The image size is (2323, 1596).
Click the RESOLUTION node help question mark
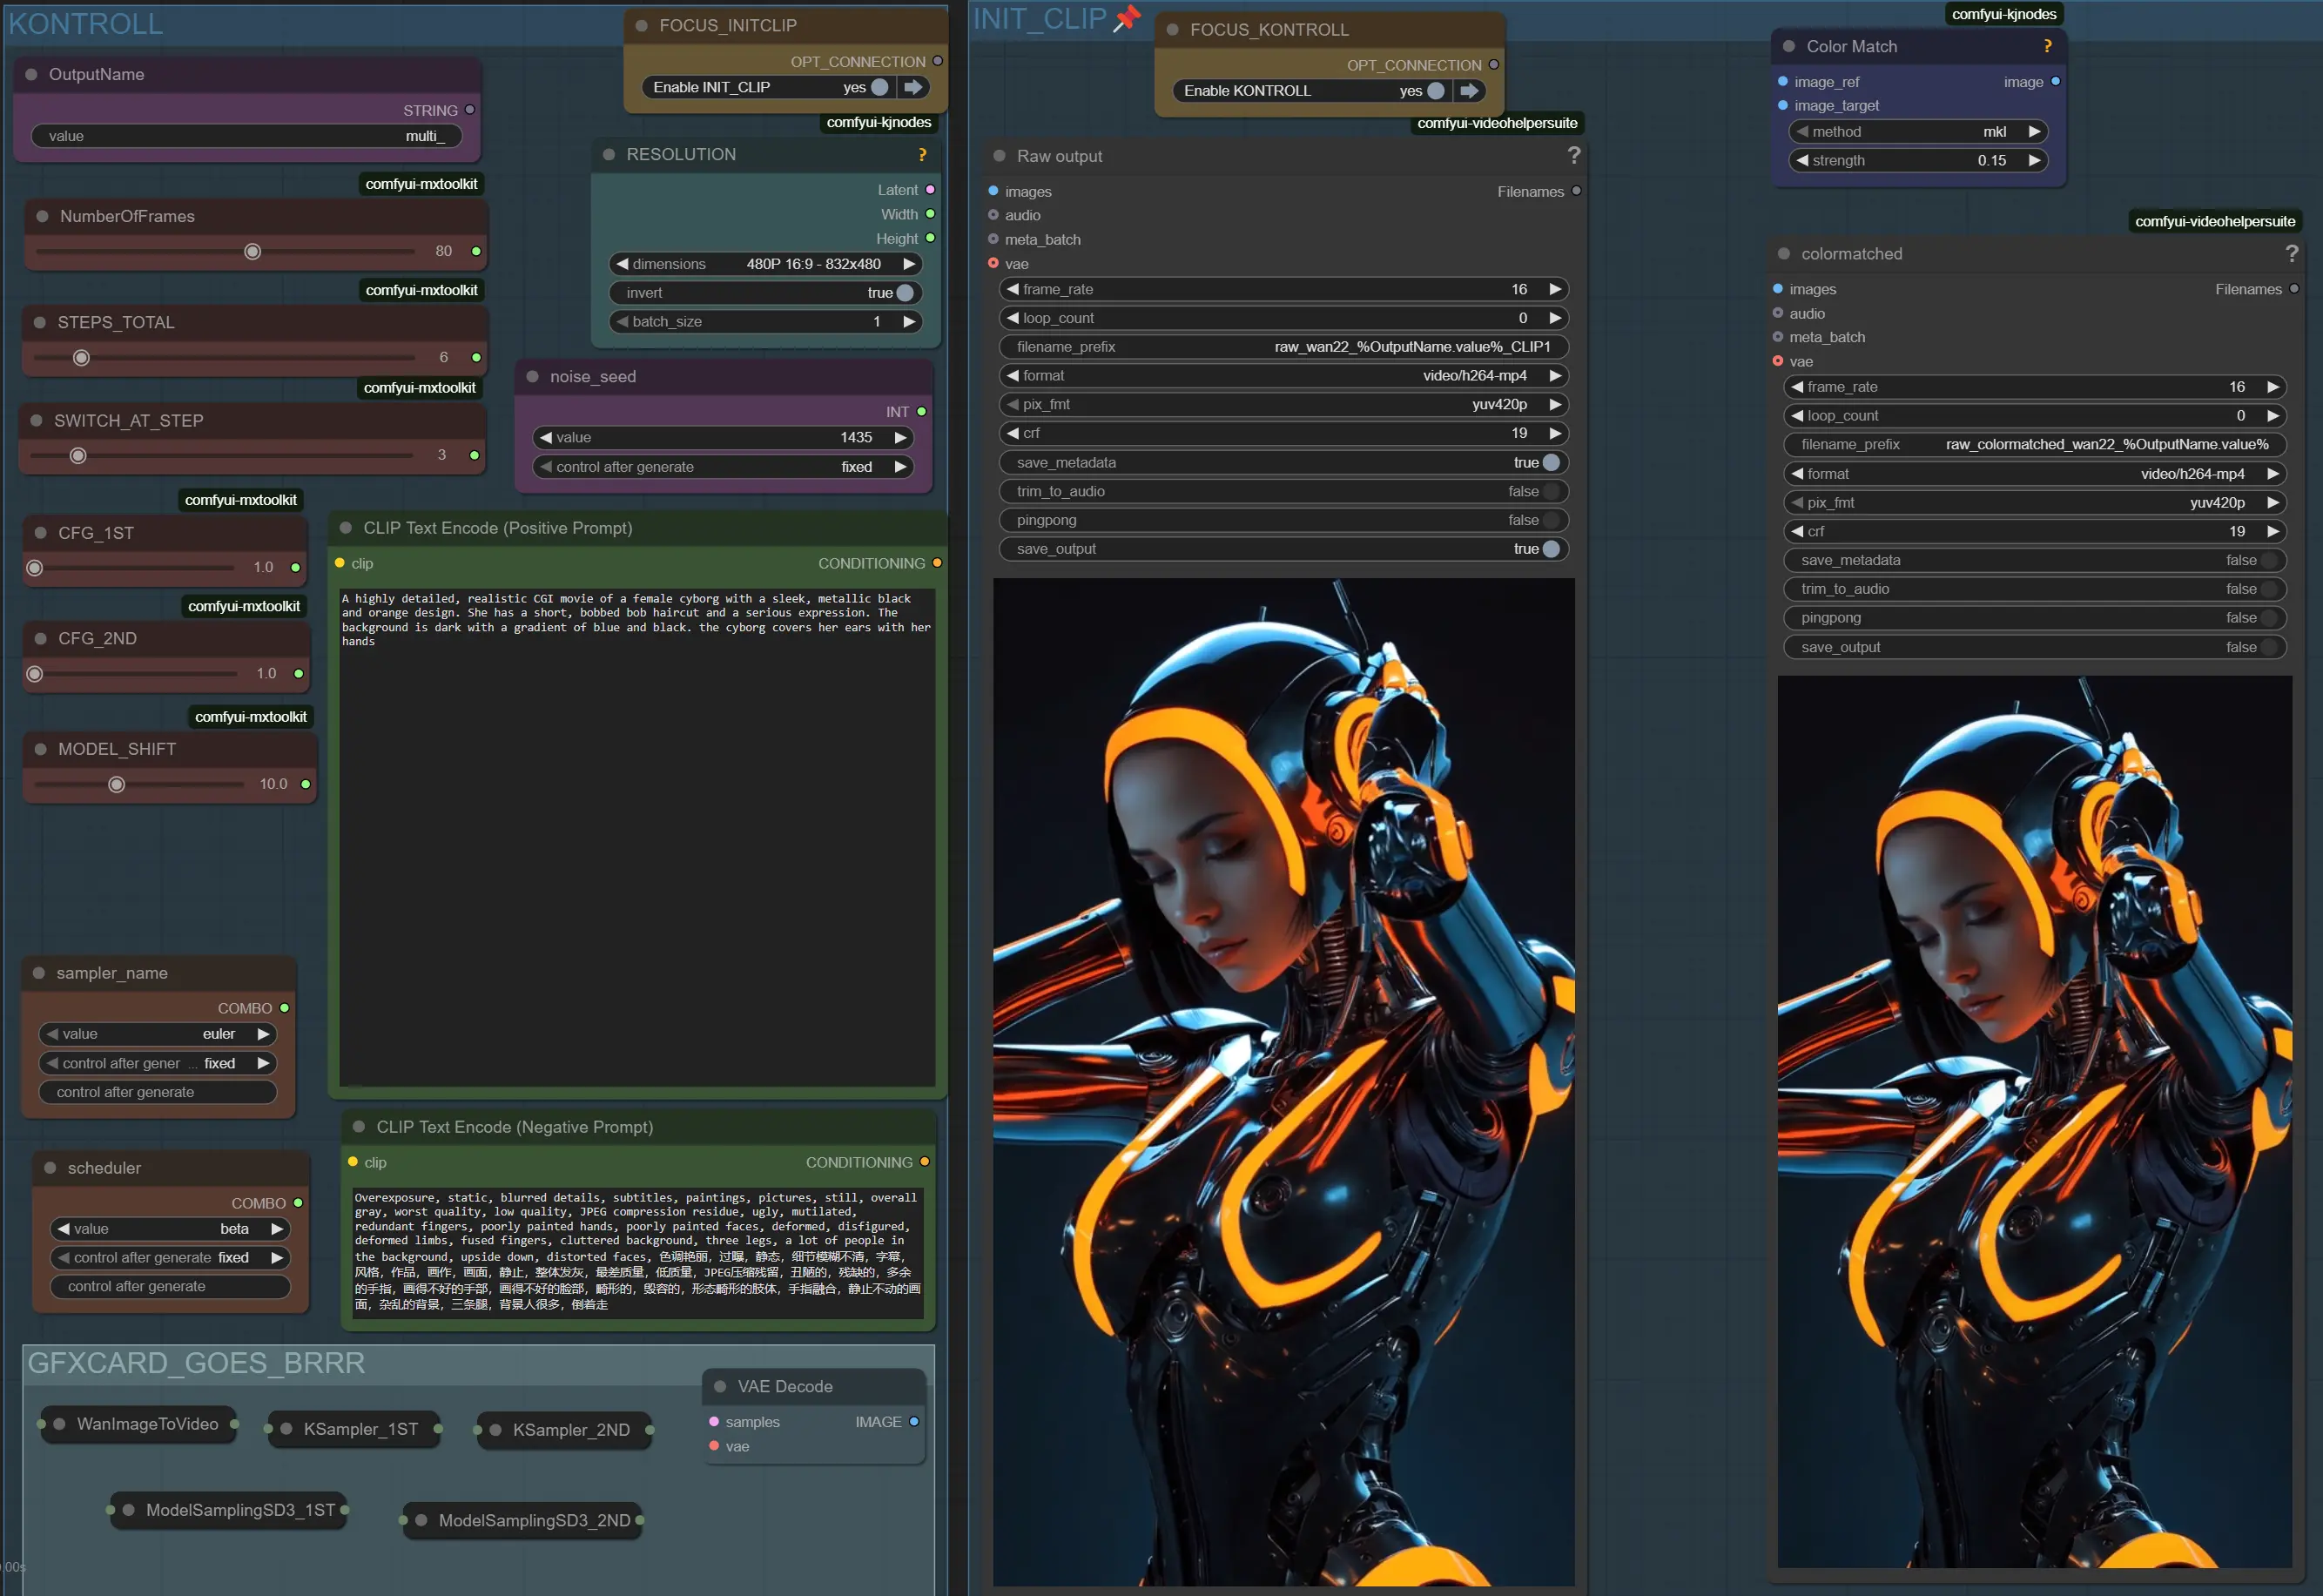coord(922,155)
